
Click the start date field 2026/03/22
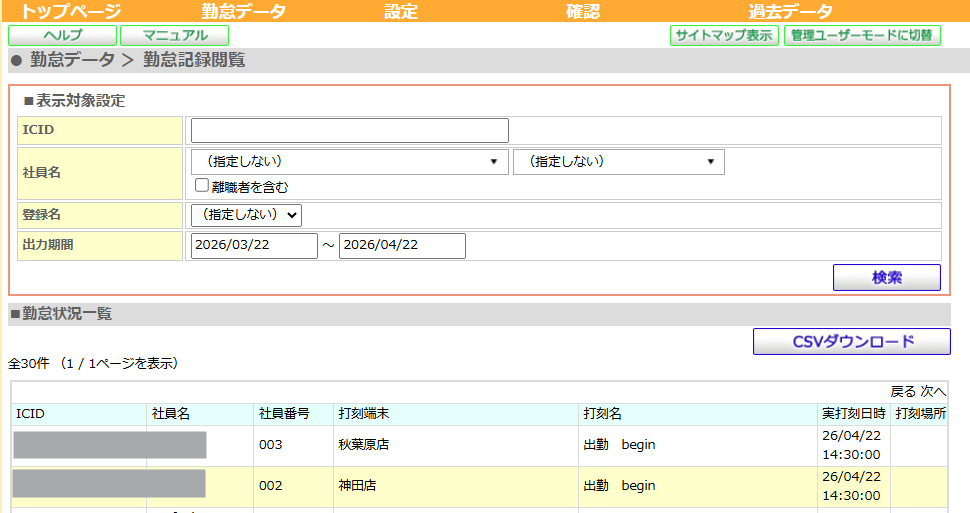[x=254, y=246]
